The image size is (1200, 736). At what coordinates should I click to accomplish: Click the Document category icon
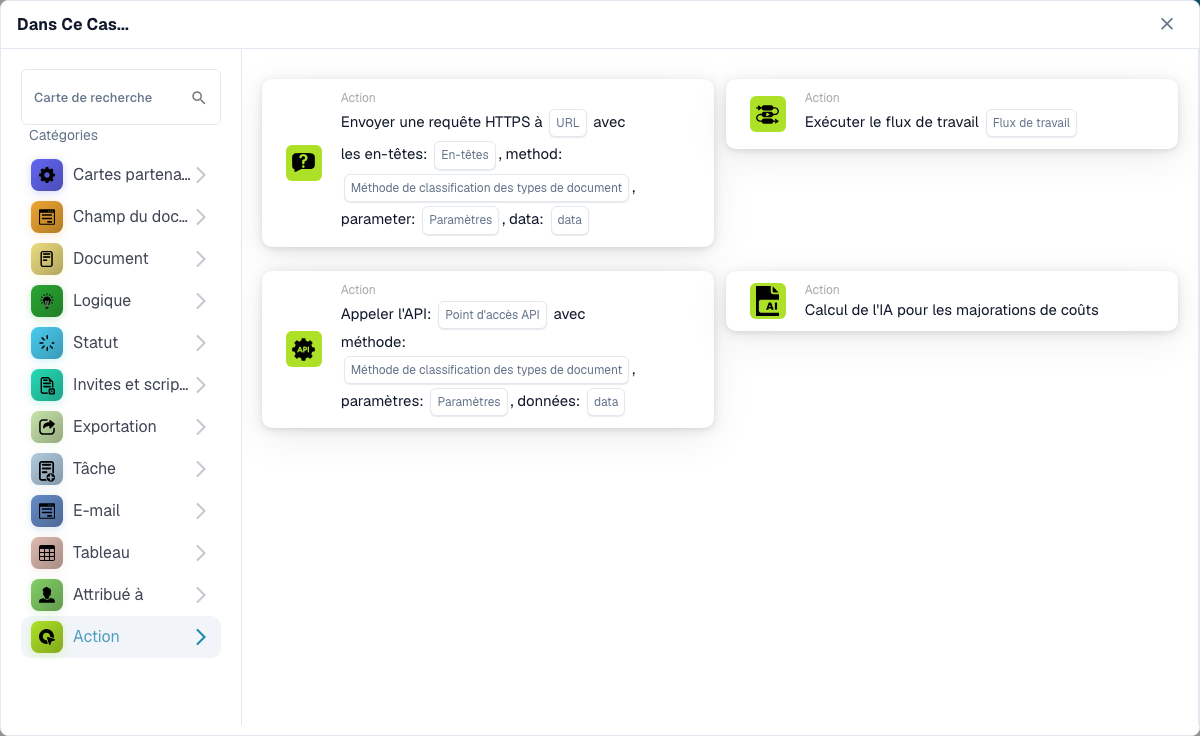pyautogui.click(x=47, y=259)
